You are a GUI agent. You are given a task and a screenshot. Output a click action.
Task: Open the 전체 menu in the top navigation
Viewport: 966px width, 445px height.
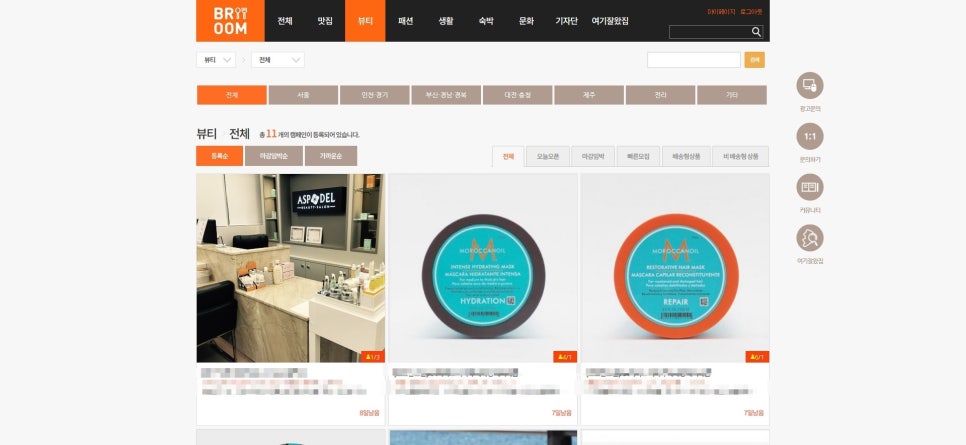pos(285,21)
